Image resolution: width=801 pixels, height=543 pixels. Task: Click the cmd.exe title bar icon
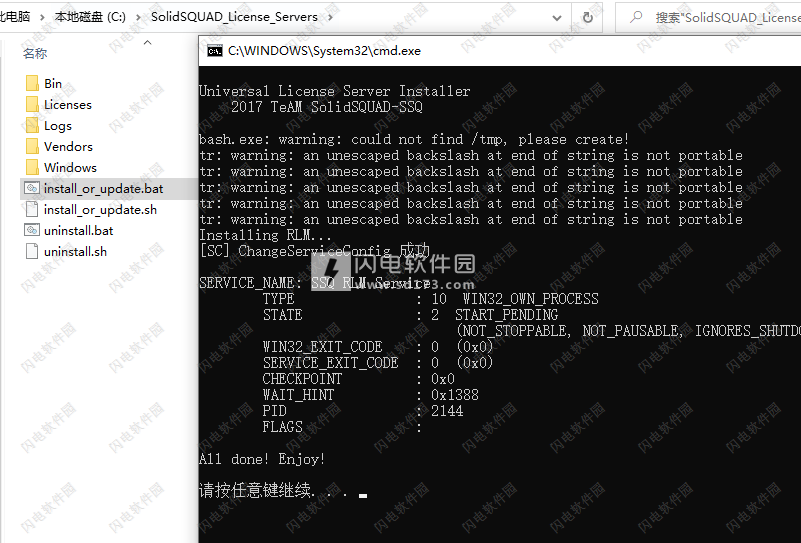(215, 51)
